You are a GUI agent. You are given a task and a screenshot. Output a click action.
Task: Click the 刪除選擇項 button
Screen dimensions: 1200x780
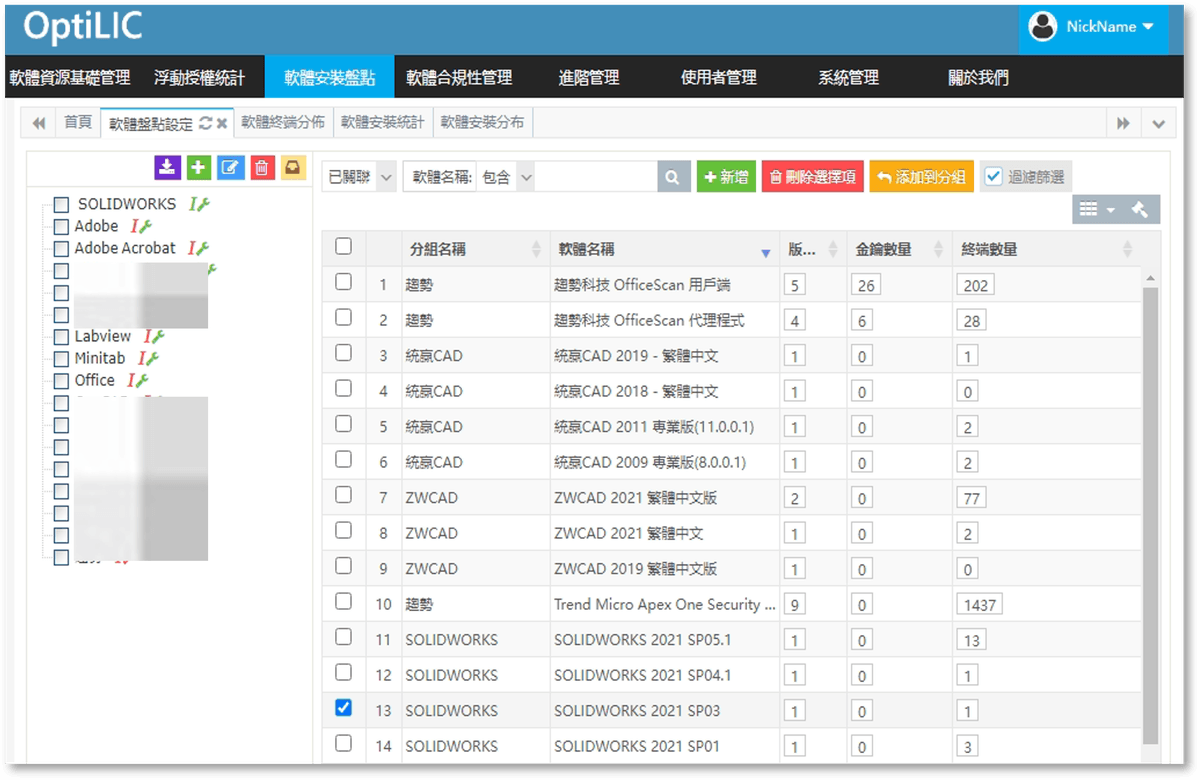pyautogui.click(x=812, y=177)
